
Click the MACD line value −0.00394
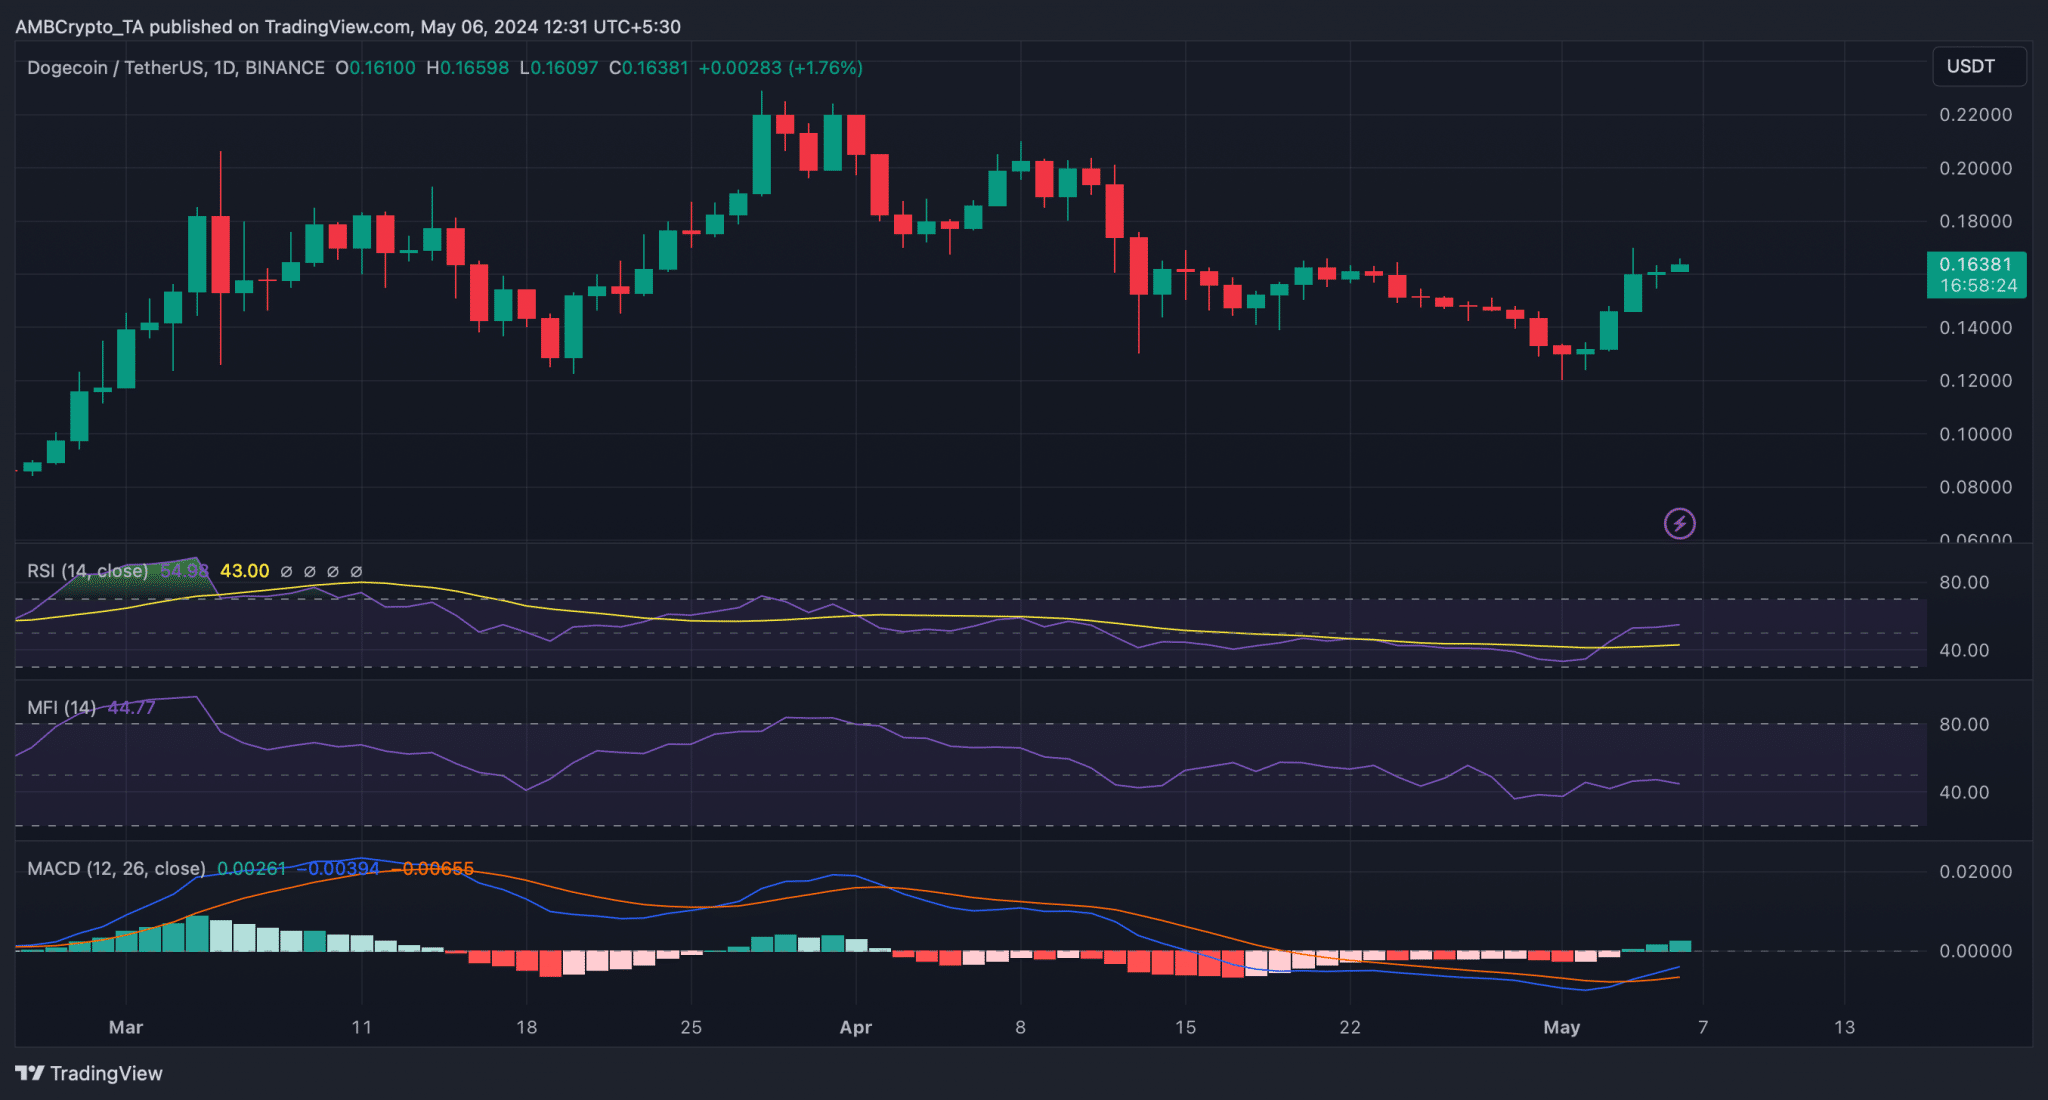[x=338, y=869]
